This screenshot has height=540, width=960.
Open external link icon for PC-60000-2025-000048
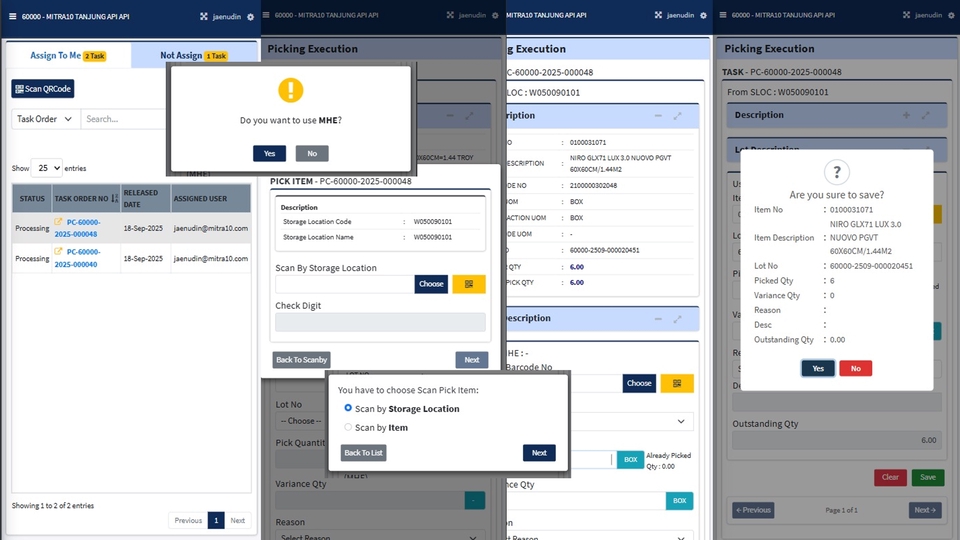pyautogui.click(x=58, y=222)
